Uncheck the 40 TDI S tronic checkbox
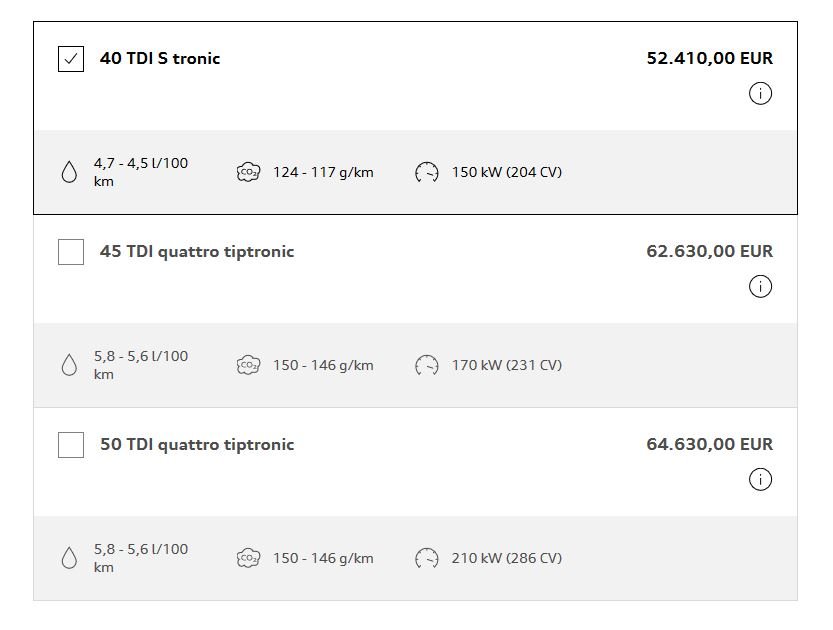The image size is (833, 630). click(71, 58)
